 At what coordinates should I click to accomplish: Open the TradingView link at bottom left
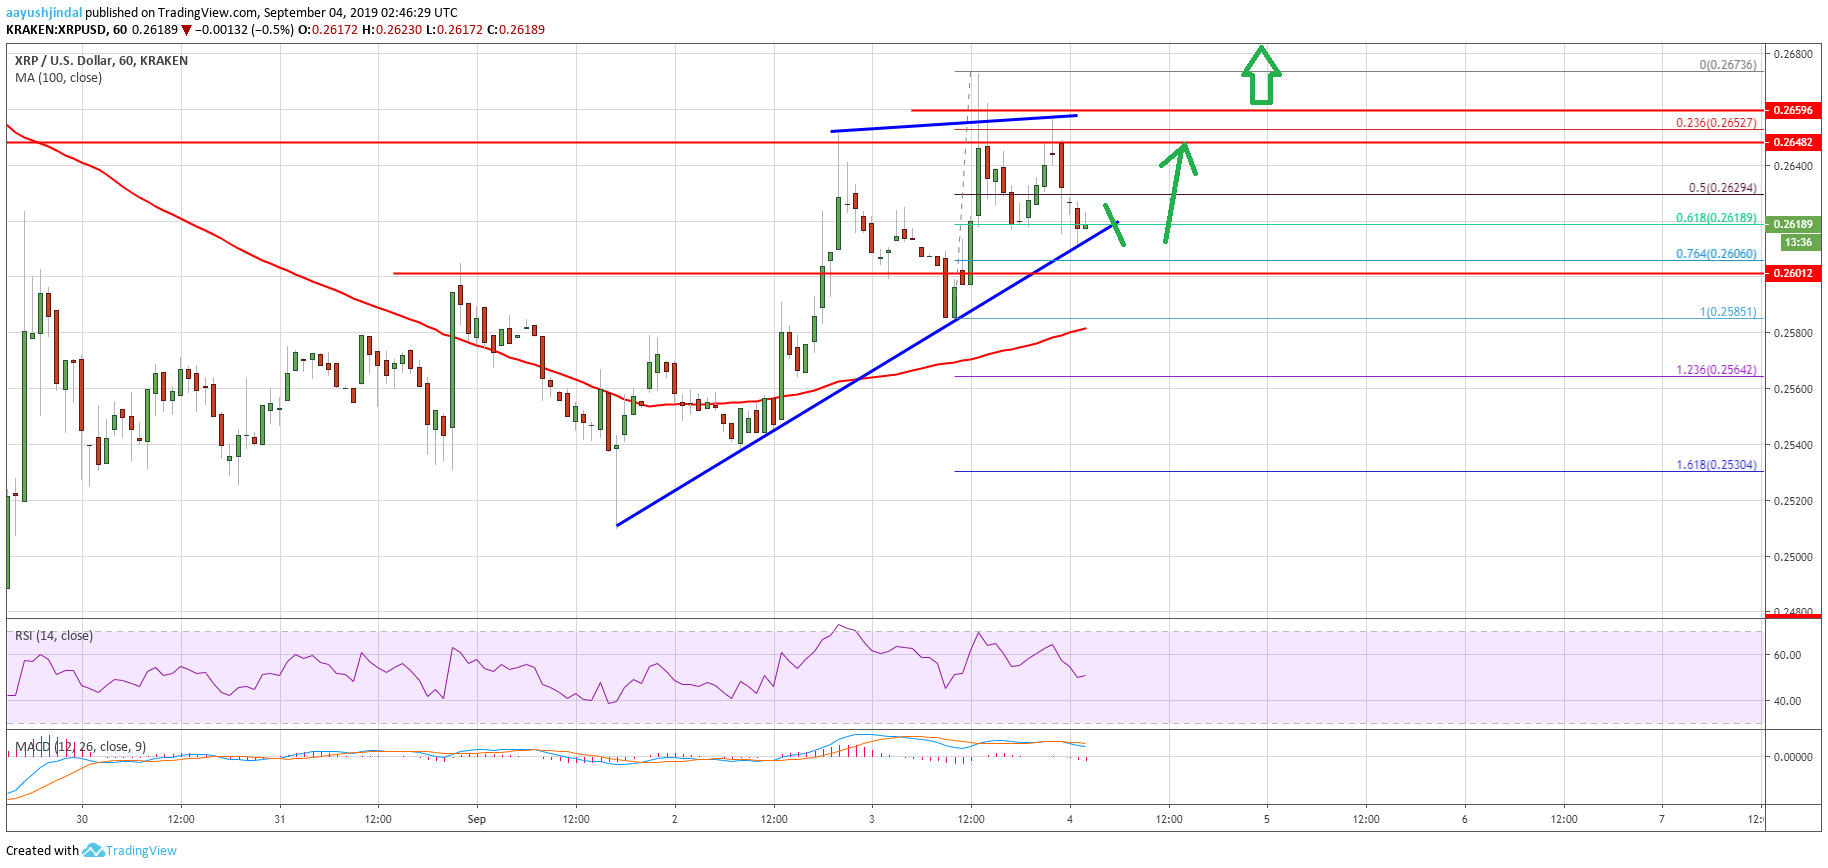pos(141,851)
